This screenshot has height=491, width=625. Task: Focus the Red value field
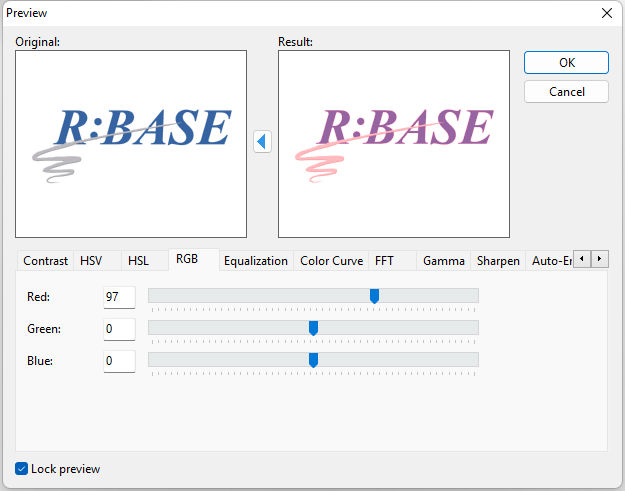click(119, 297)
